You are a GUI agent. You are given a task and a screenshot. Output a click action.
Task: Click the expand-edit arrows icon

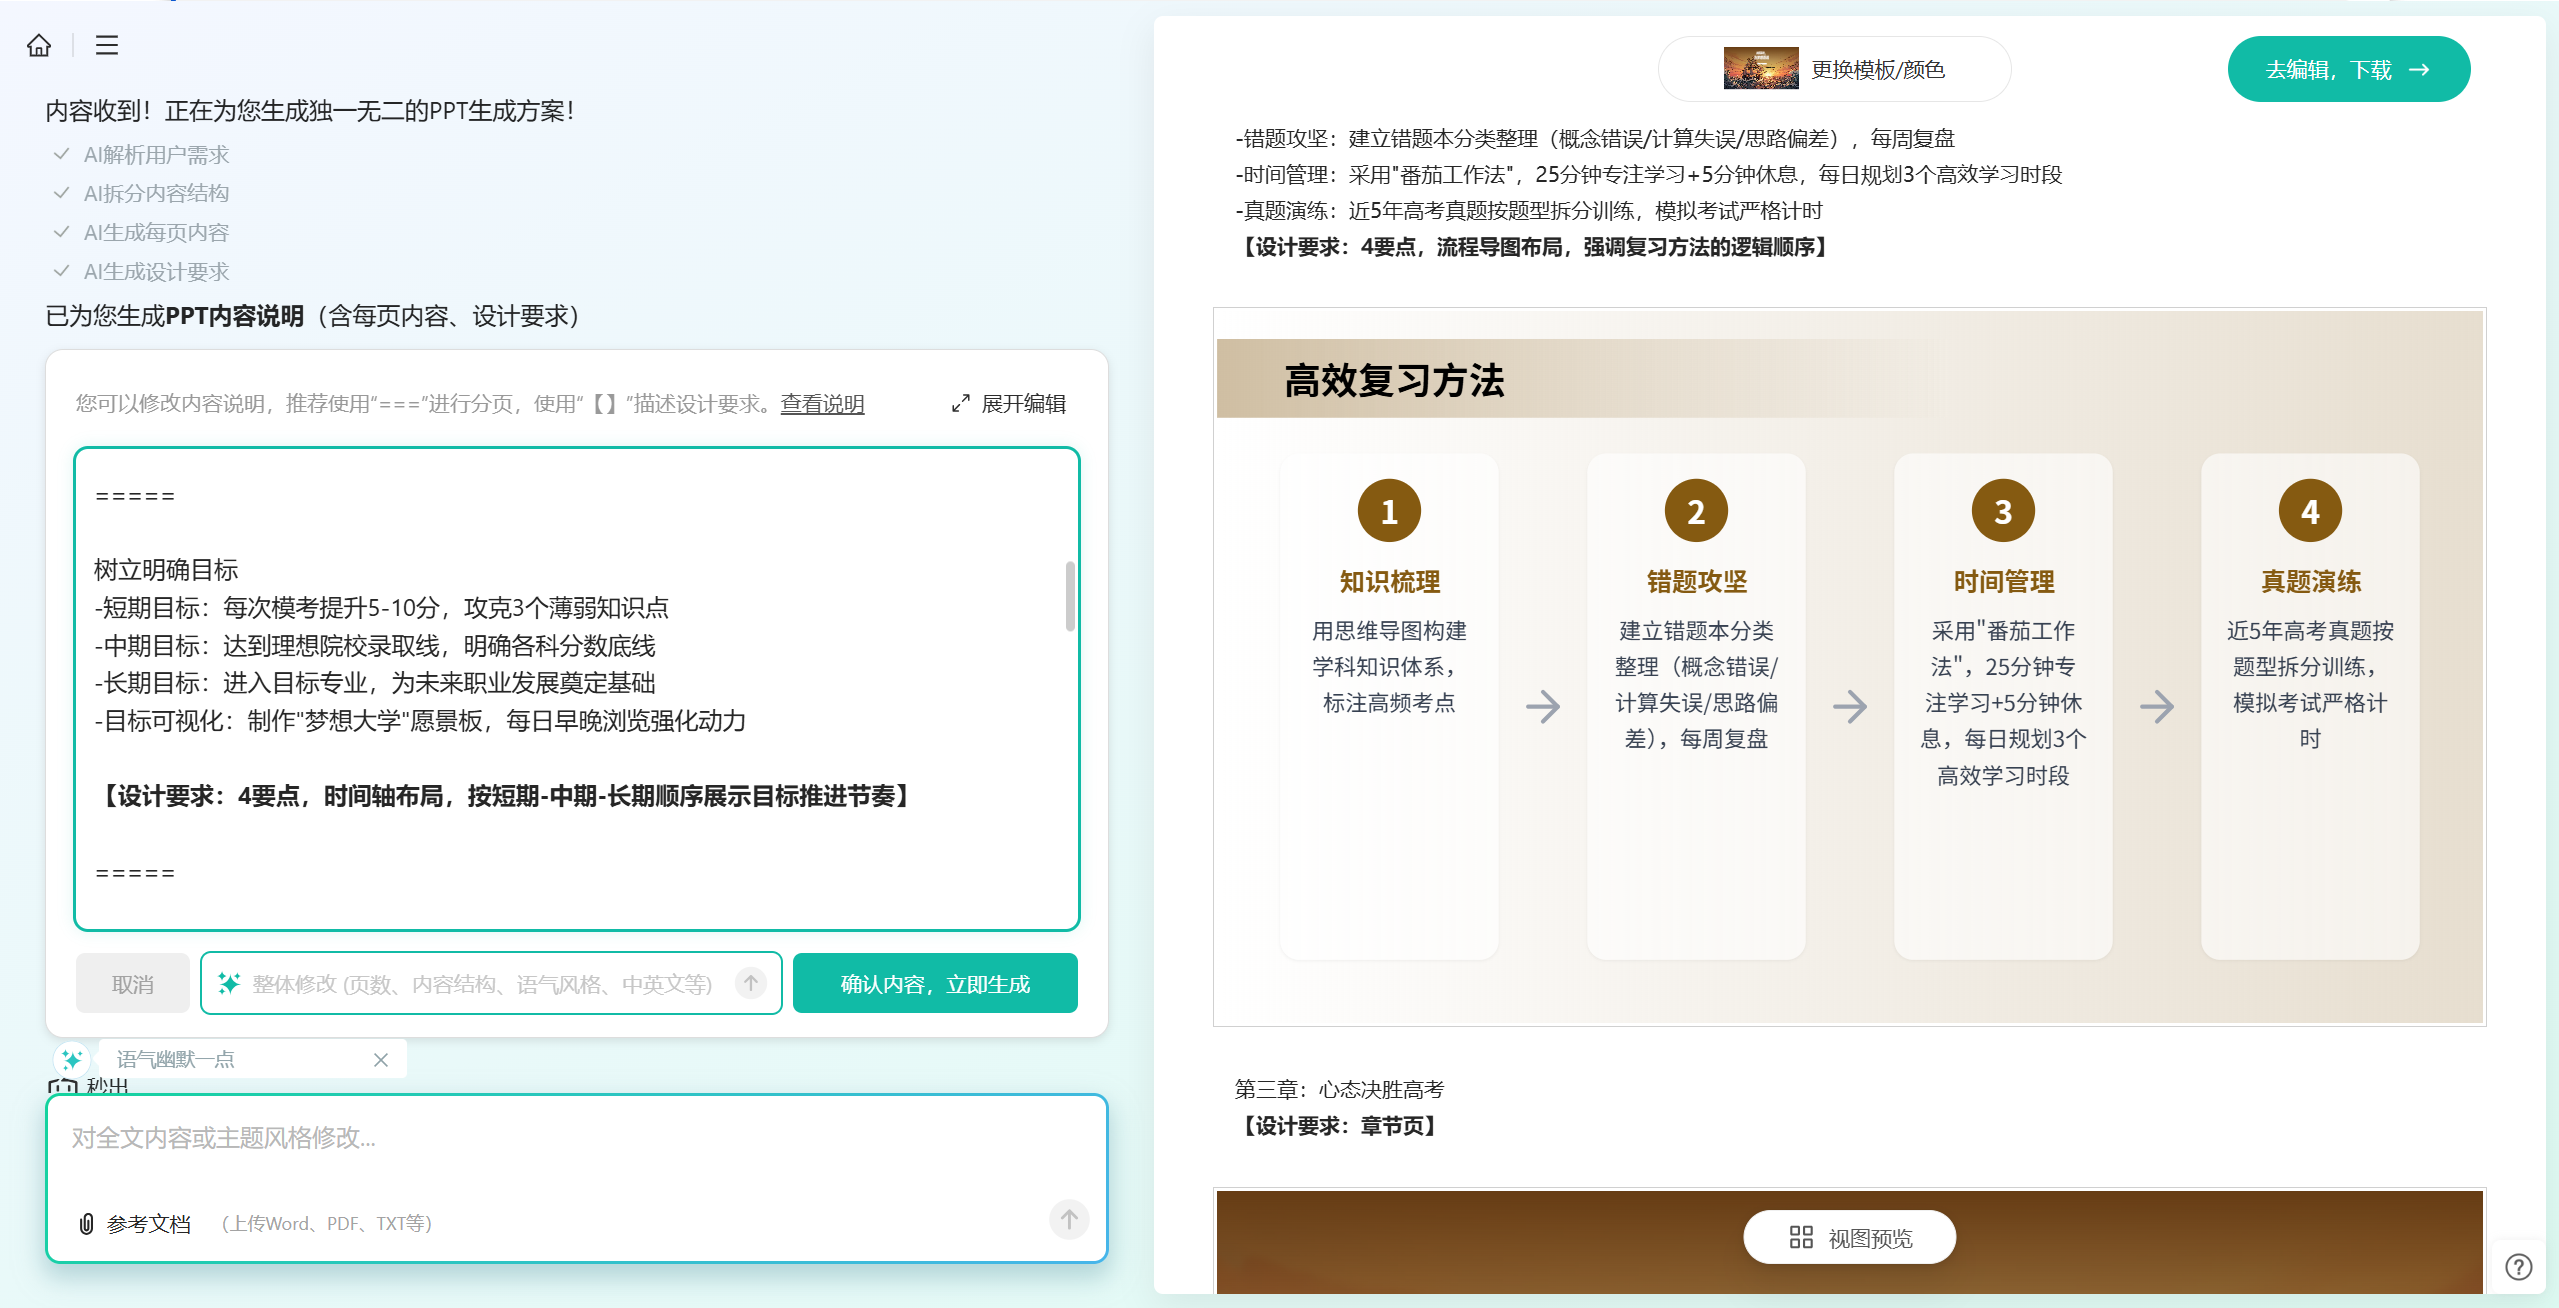pyautogui.click(x=960, y=403)
